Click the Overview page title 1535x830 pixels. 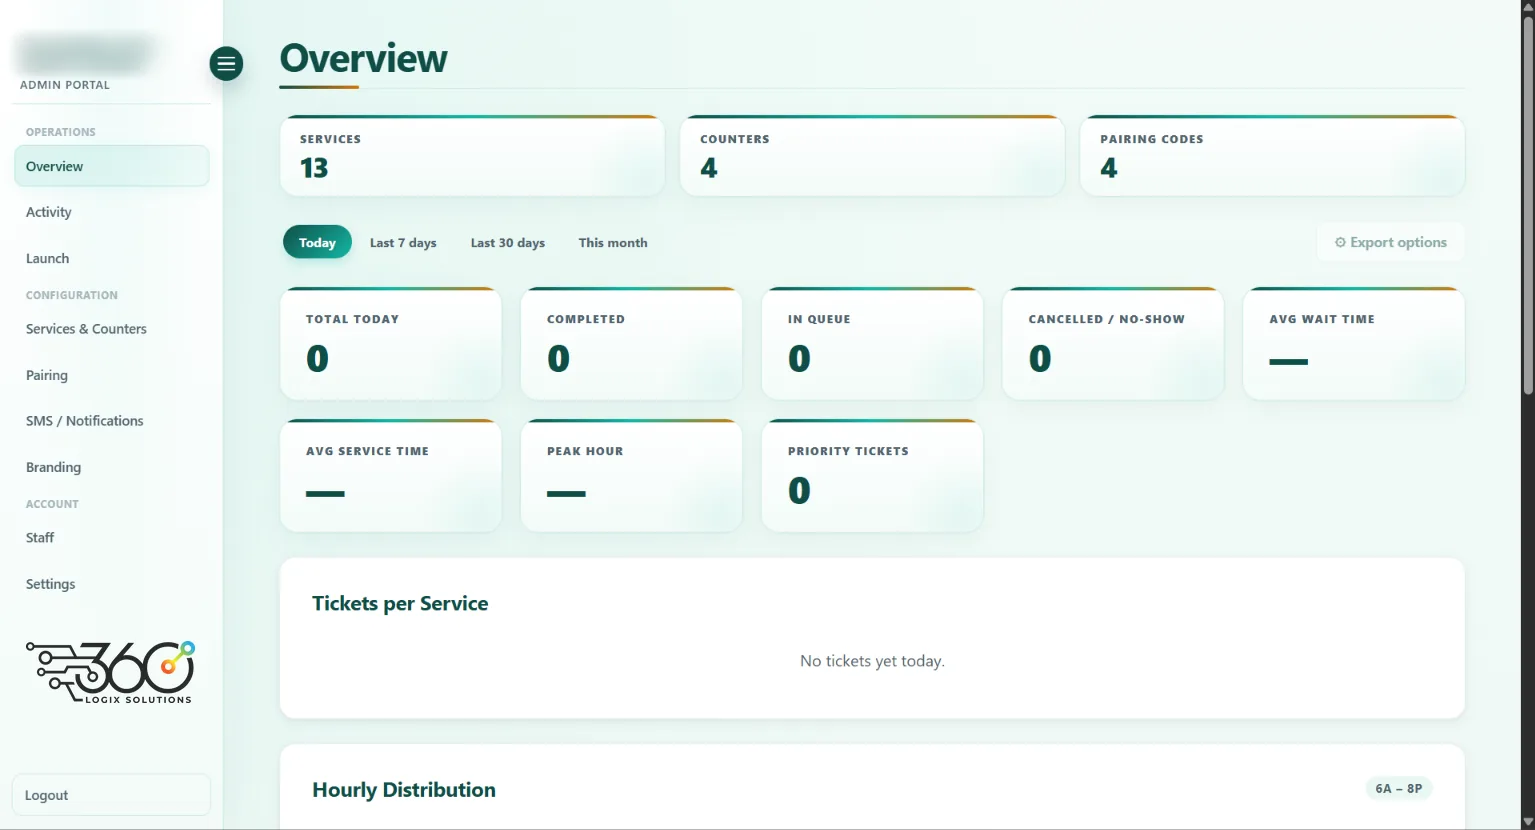coord(364,59)
